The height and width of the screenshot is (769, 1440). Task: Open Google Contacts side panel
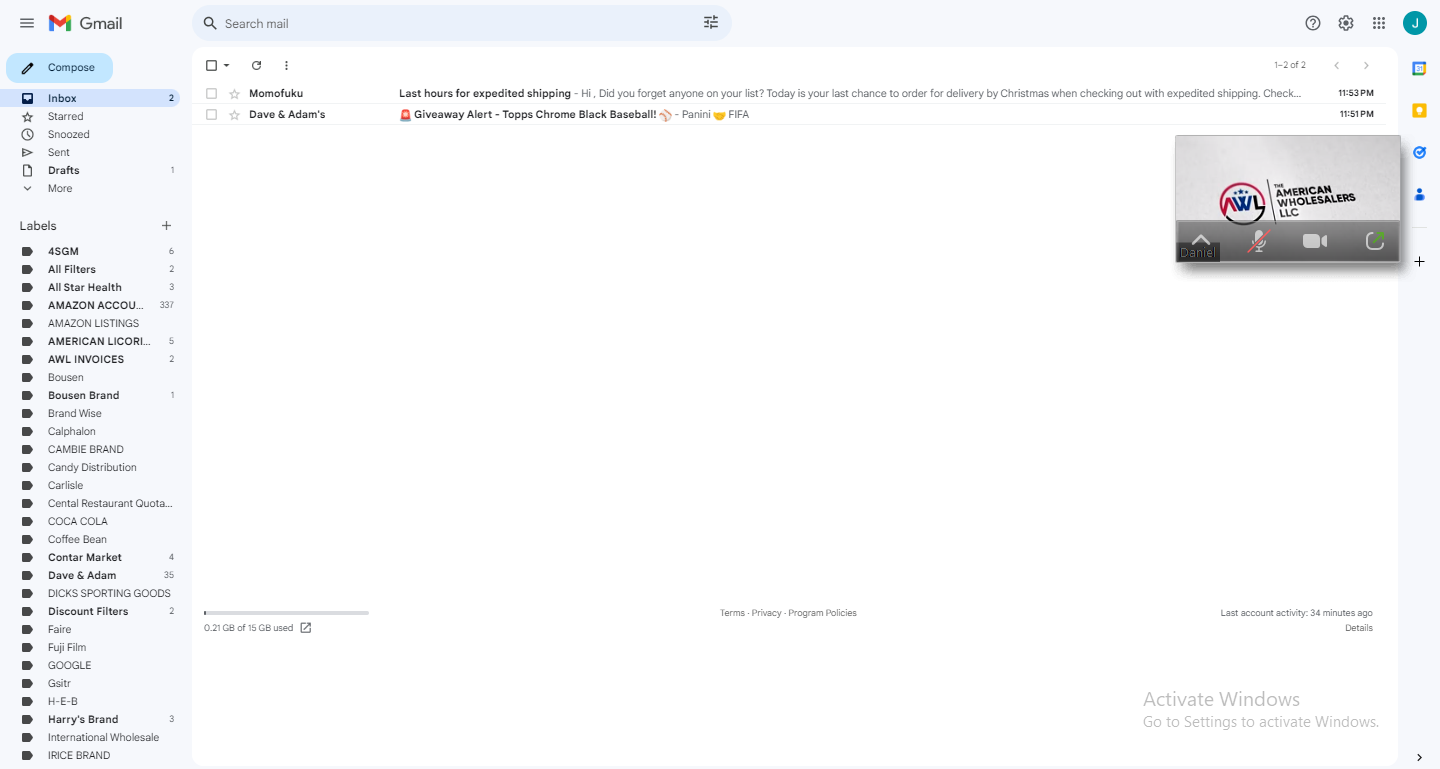click(x=1419, y=194)
